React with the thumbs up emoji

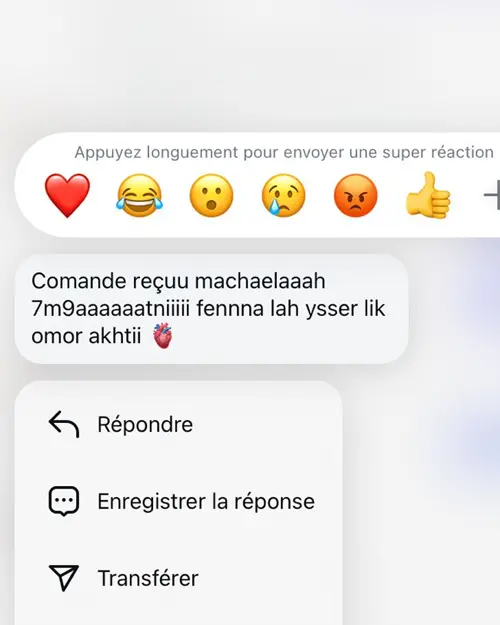tap(428, 195)
